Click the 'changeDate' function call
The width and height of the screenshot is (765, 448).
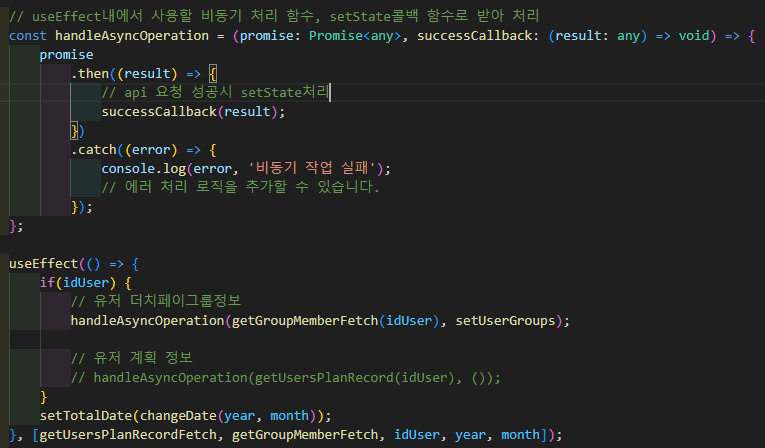(x=178, y=416)
